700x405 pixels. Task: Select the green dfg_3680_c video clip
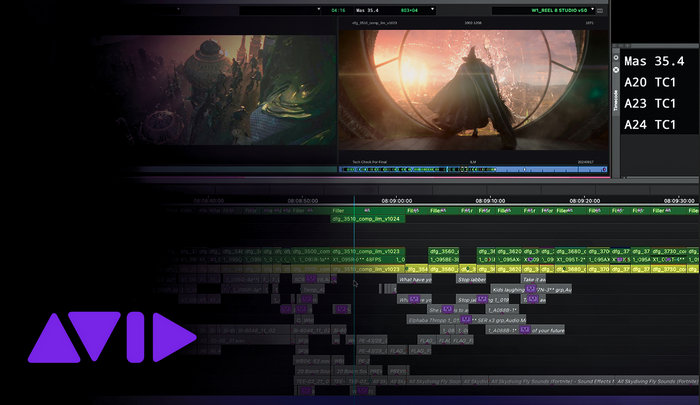571,251
